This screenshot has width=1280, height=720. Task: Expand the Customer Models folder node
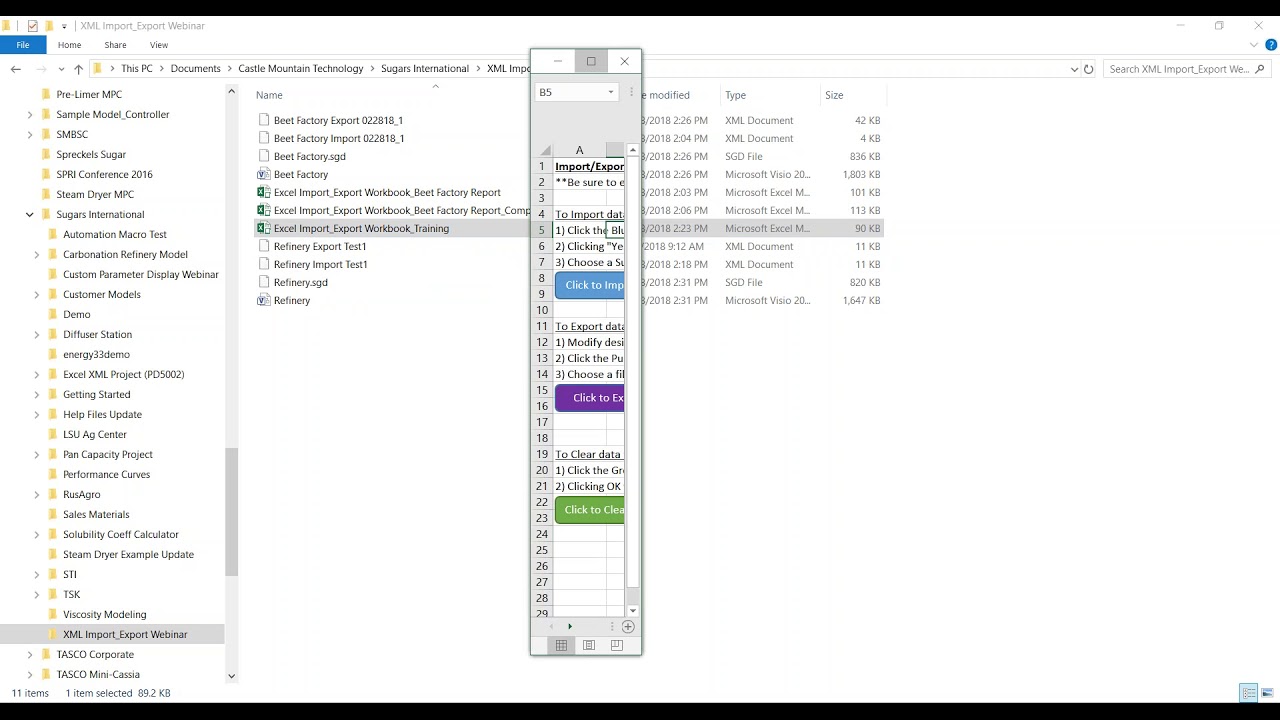coord(37,294)
